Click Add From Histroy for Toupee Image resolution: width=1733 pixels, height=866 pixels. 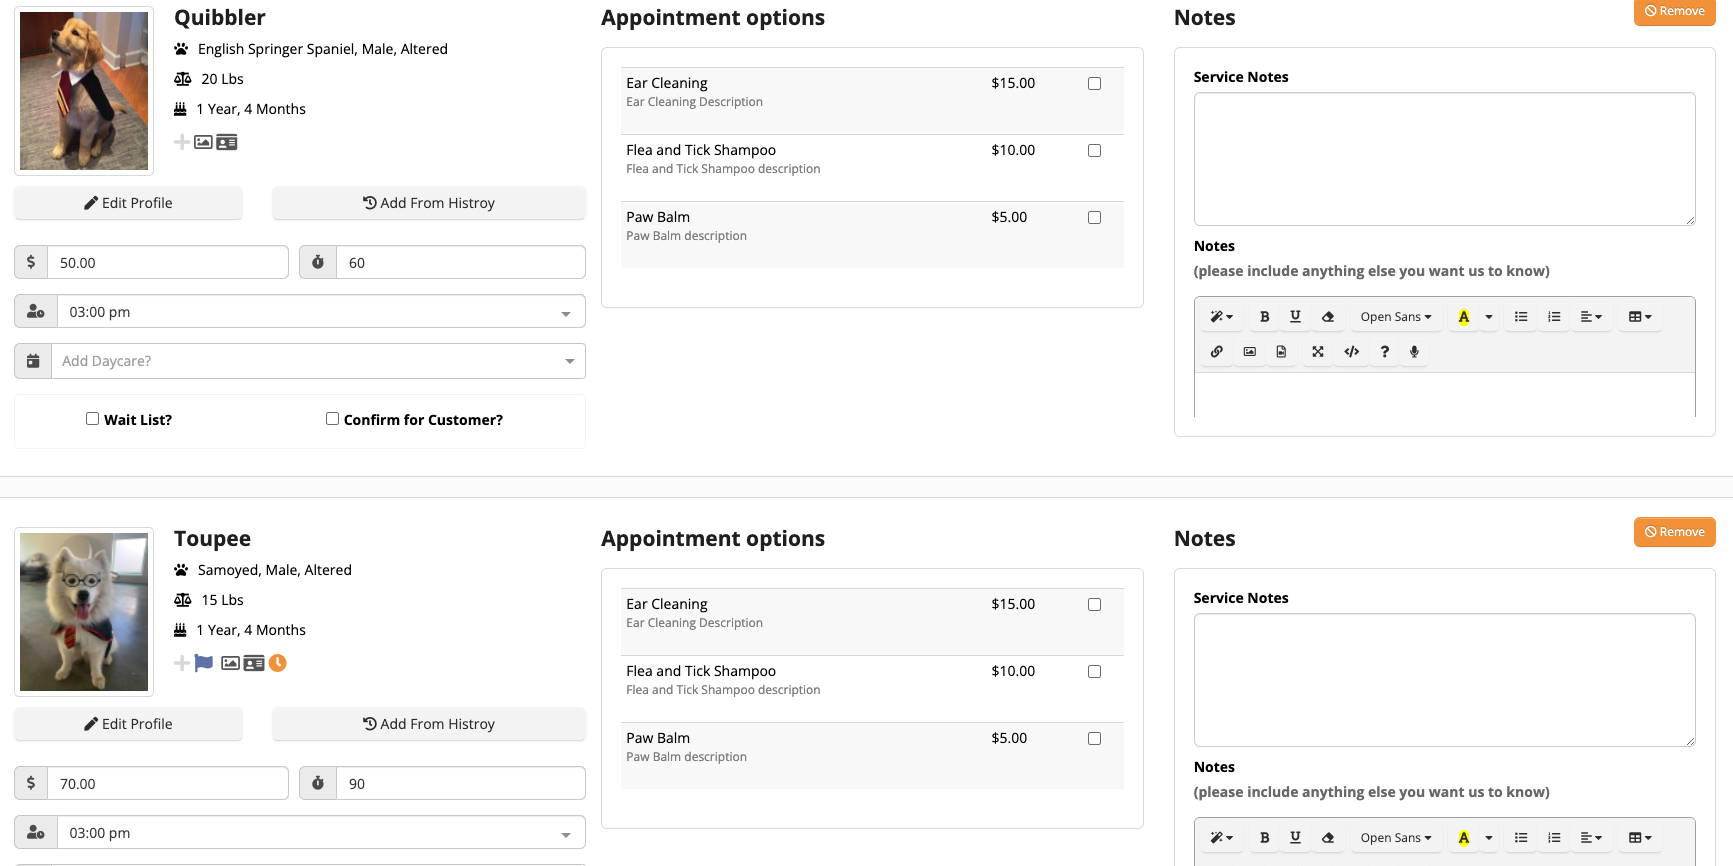[429, 724]
